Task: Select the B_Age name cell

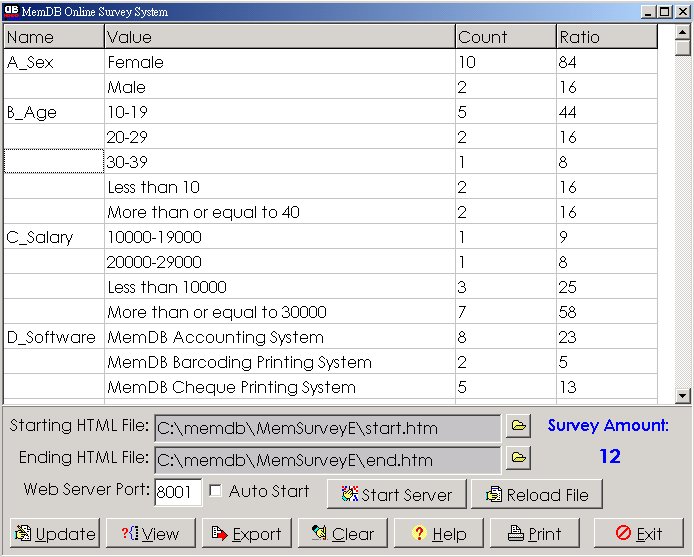Action: (54, 112)
